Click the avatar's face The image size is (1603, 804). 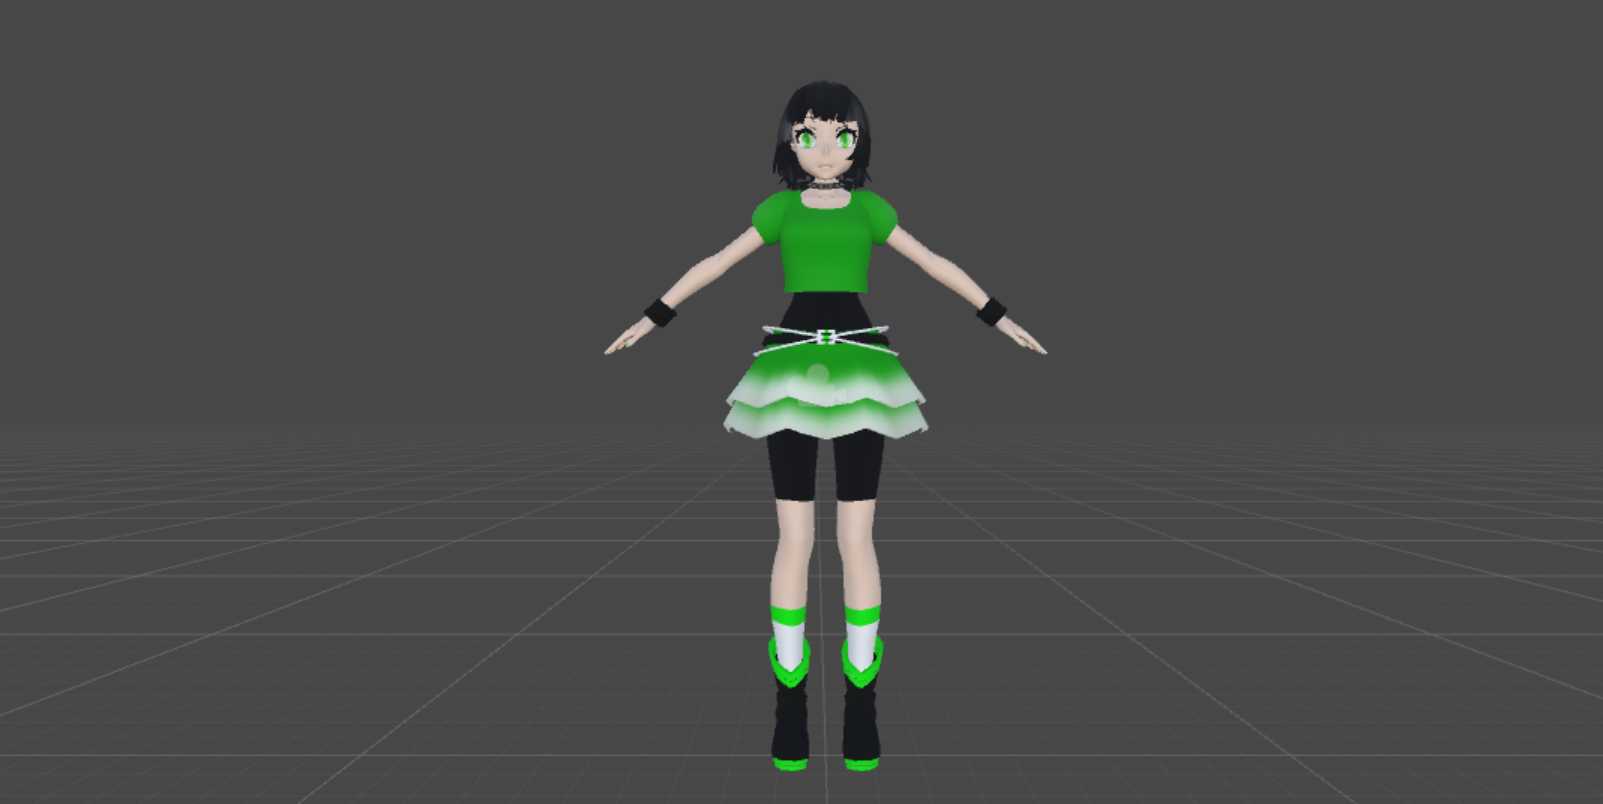[x=823, y=150]
